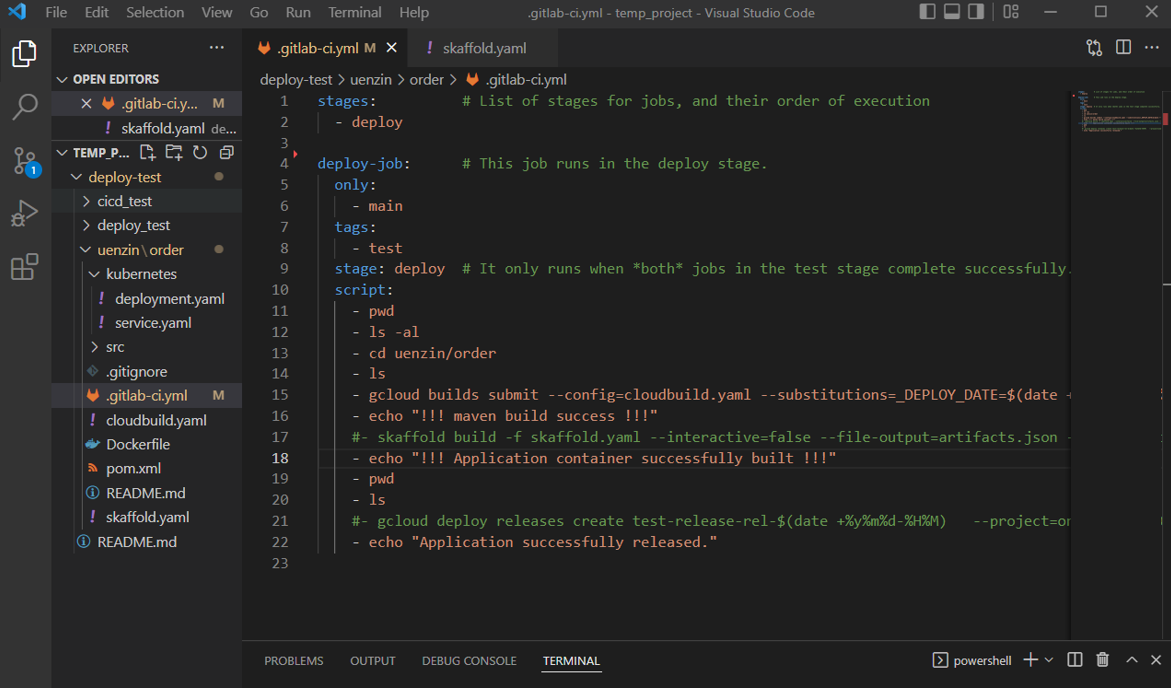Toggle the primary side bar layout icon
The width and height of the screenshot is (1171, 688).
pyautogui.click(x=927, y=12)
